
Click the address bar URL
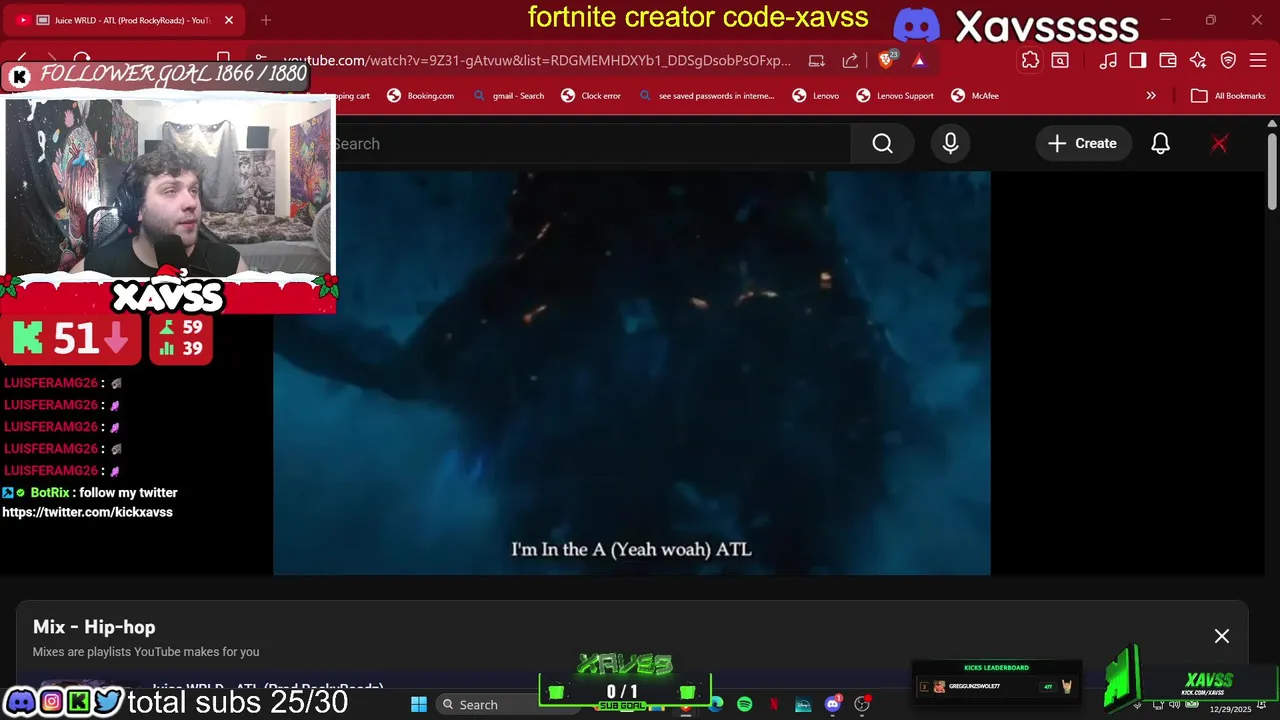point(537,60)
